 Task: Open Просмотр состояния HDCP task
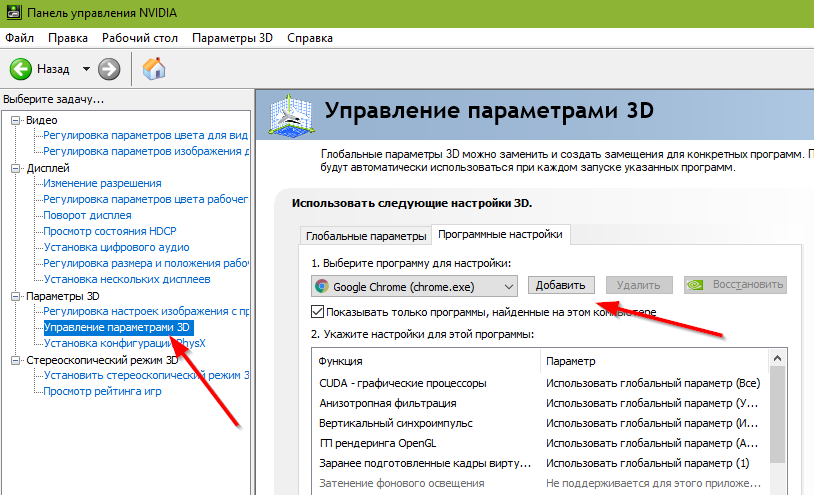(110, 231)
